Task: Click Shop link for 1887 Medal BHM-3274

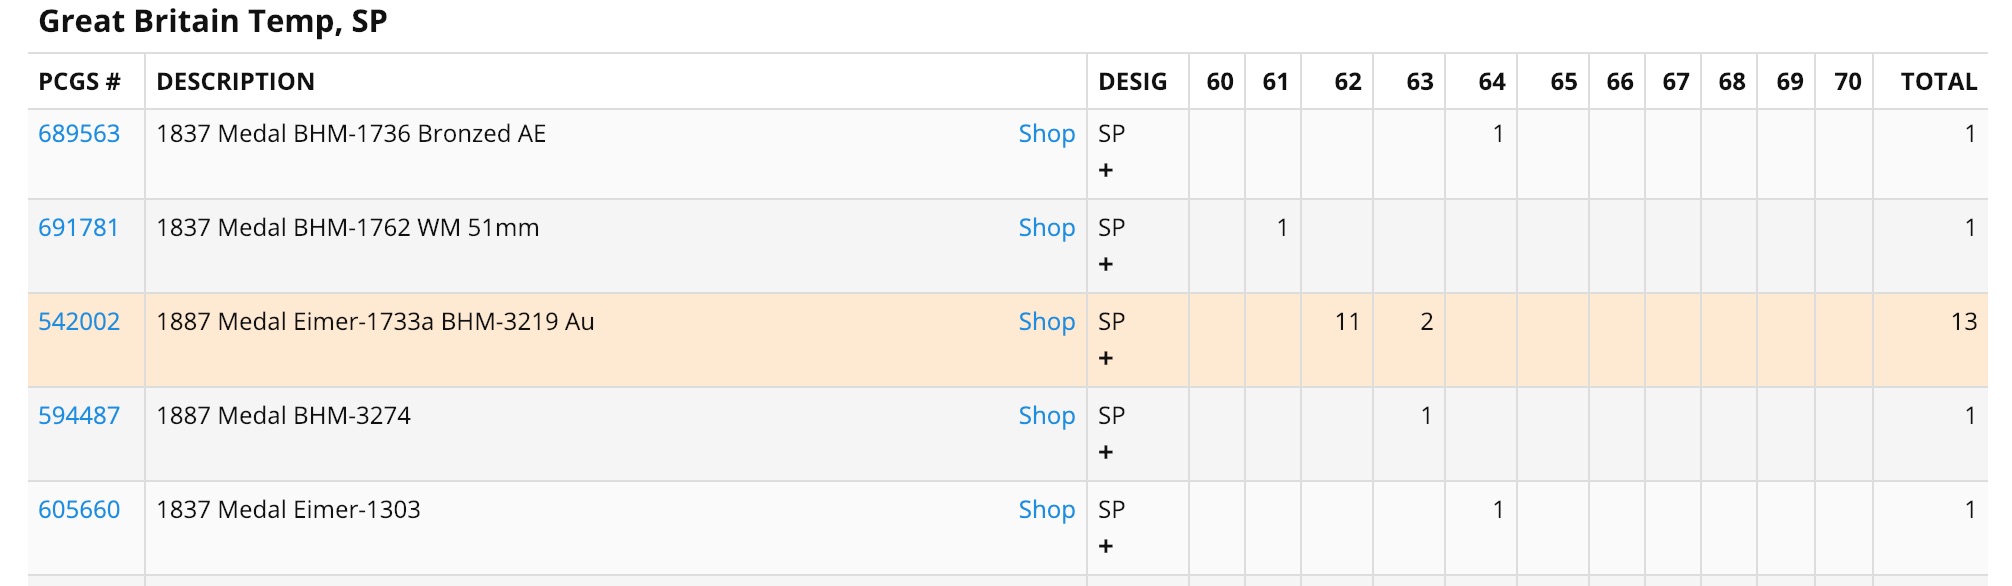Action: [1046, 416]
